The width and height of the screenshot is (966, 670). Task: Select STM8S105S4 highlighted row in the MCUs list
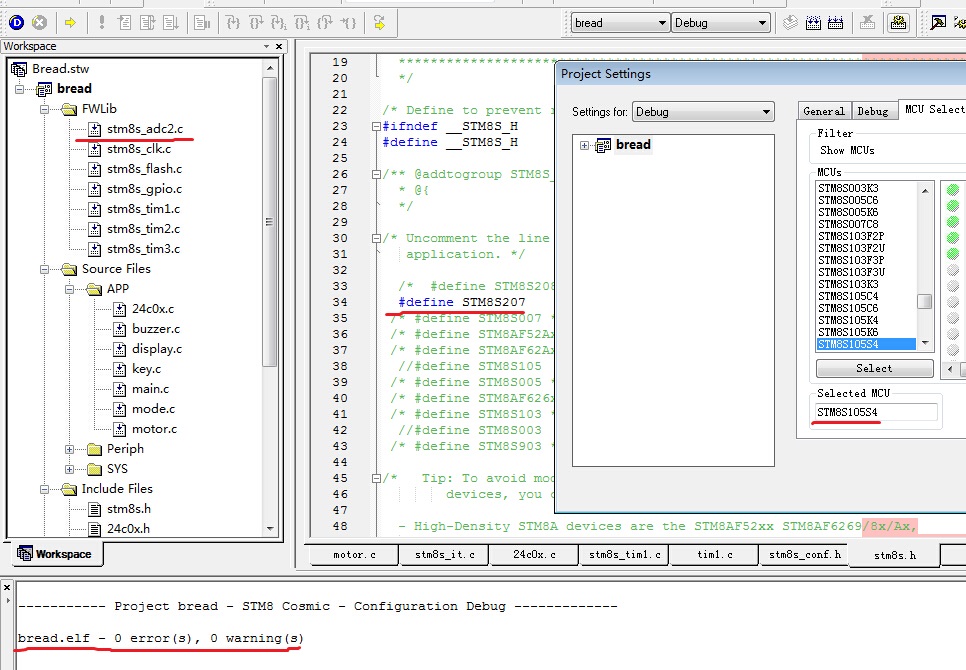(866, 344)
